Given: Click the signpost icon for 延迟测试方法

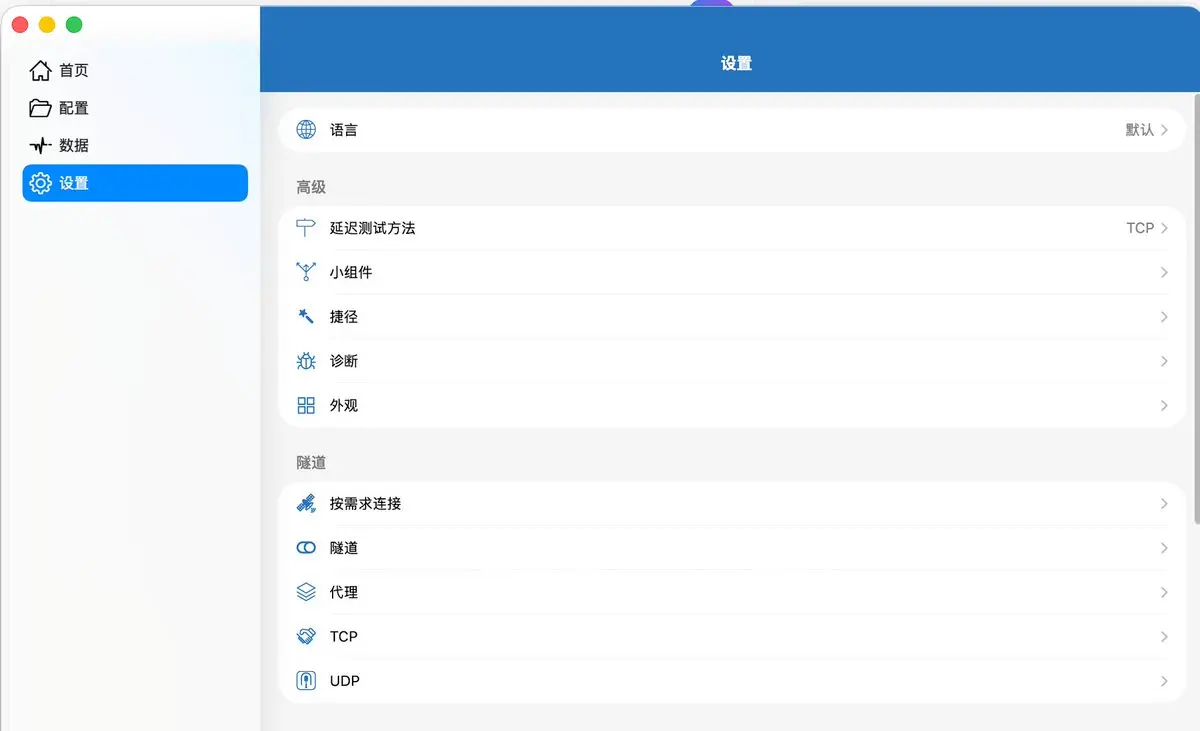Looking at the screenshot, I should point(307,228).
